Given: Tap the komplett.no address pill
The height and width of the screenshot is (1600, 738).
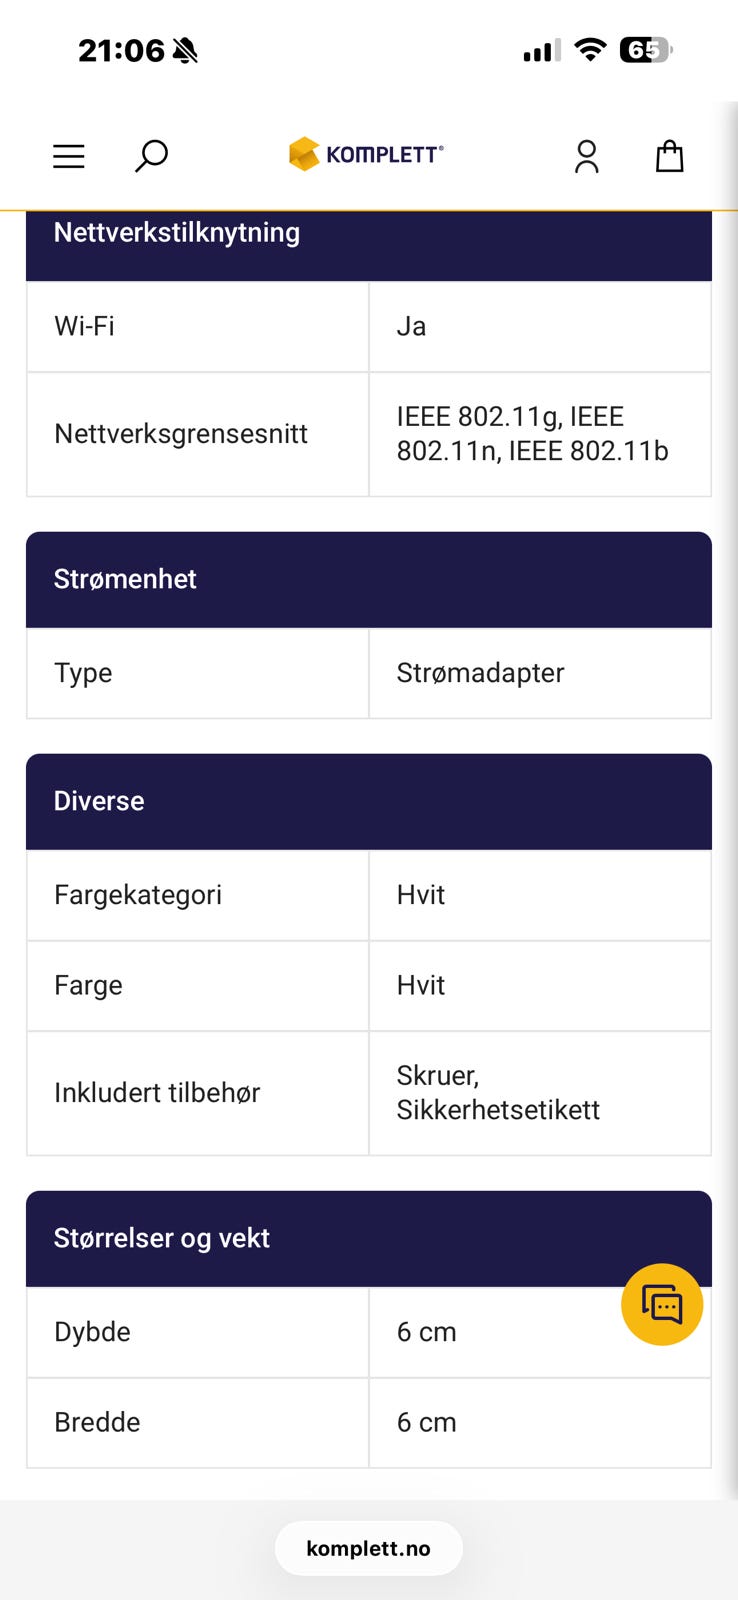Looking at the screenshot, I should tap(368, 1548).
